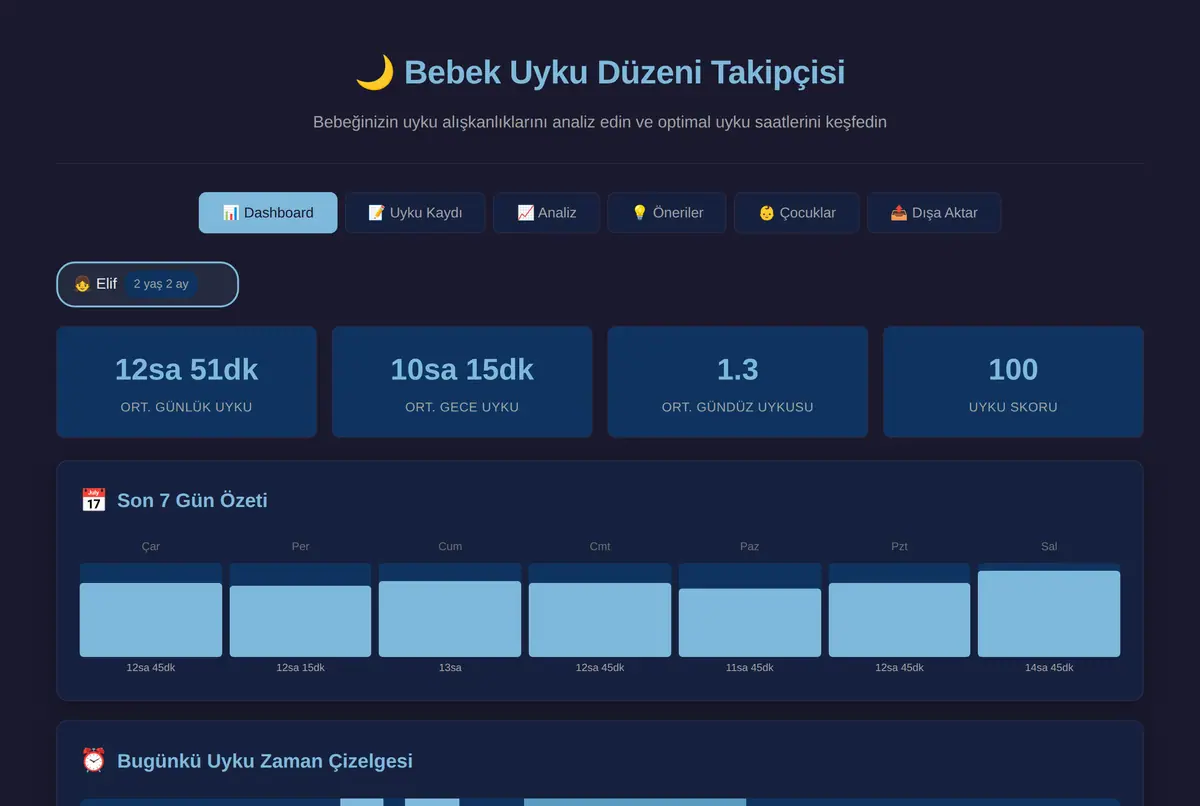Click the '14sa 45dk' value under Sal

[1049, 668]
